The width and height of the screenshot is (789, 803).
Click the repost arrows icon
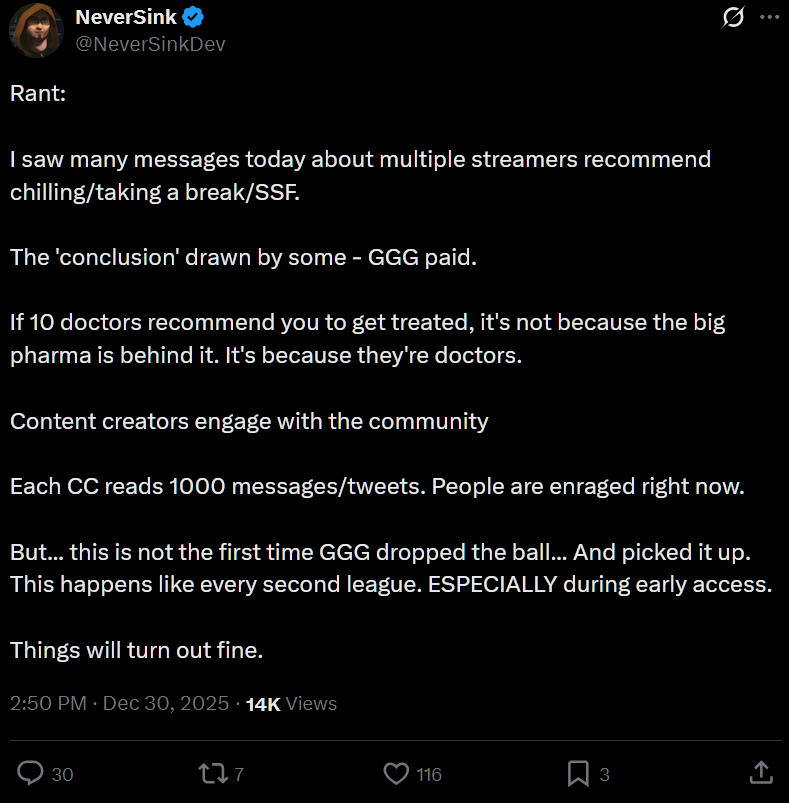[x=214, y=773]
